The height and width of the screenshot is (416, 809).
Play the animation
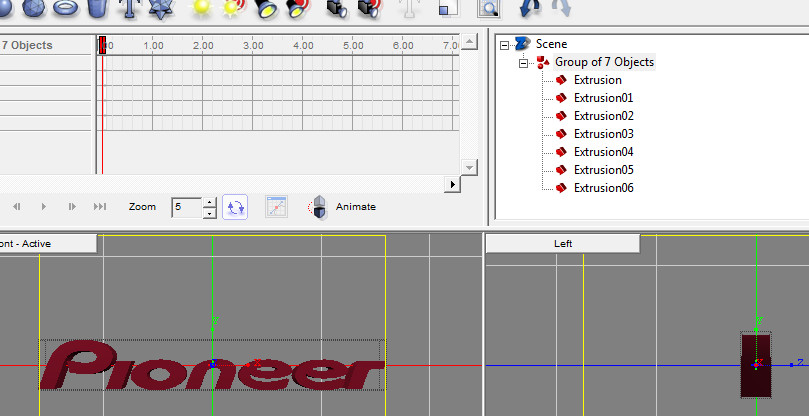click(44, 207)
